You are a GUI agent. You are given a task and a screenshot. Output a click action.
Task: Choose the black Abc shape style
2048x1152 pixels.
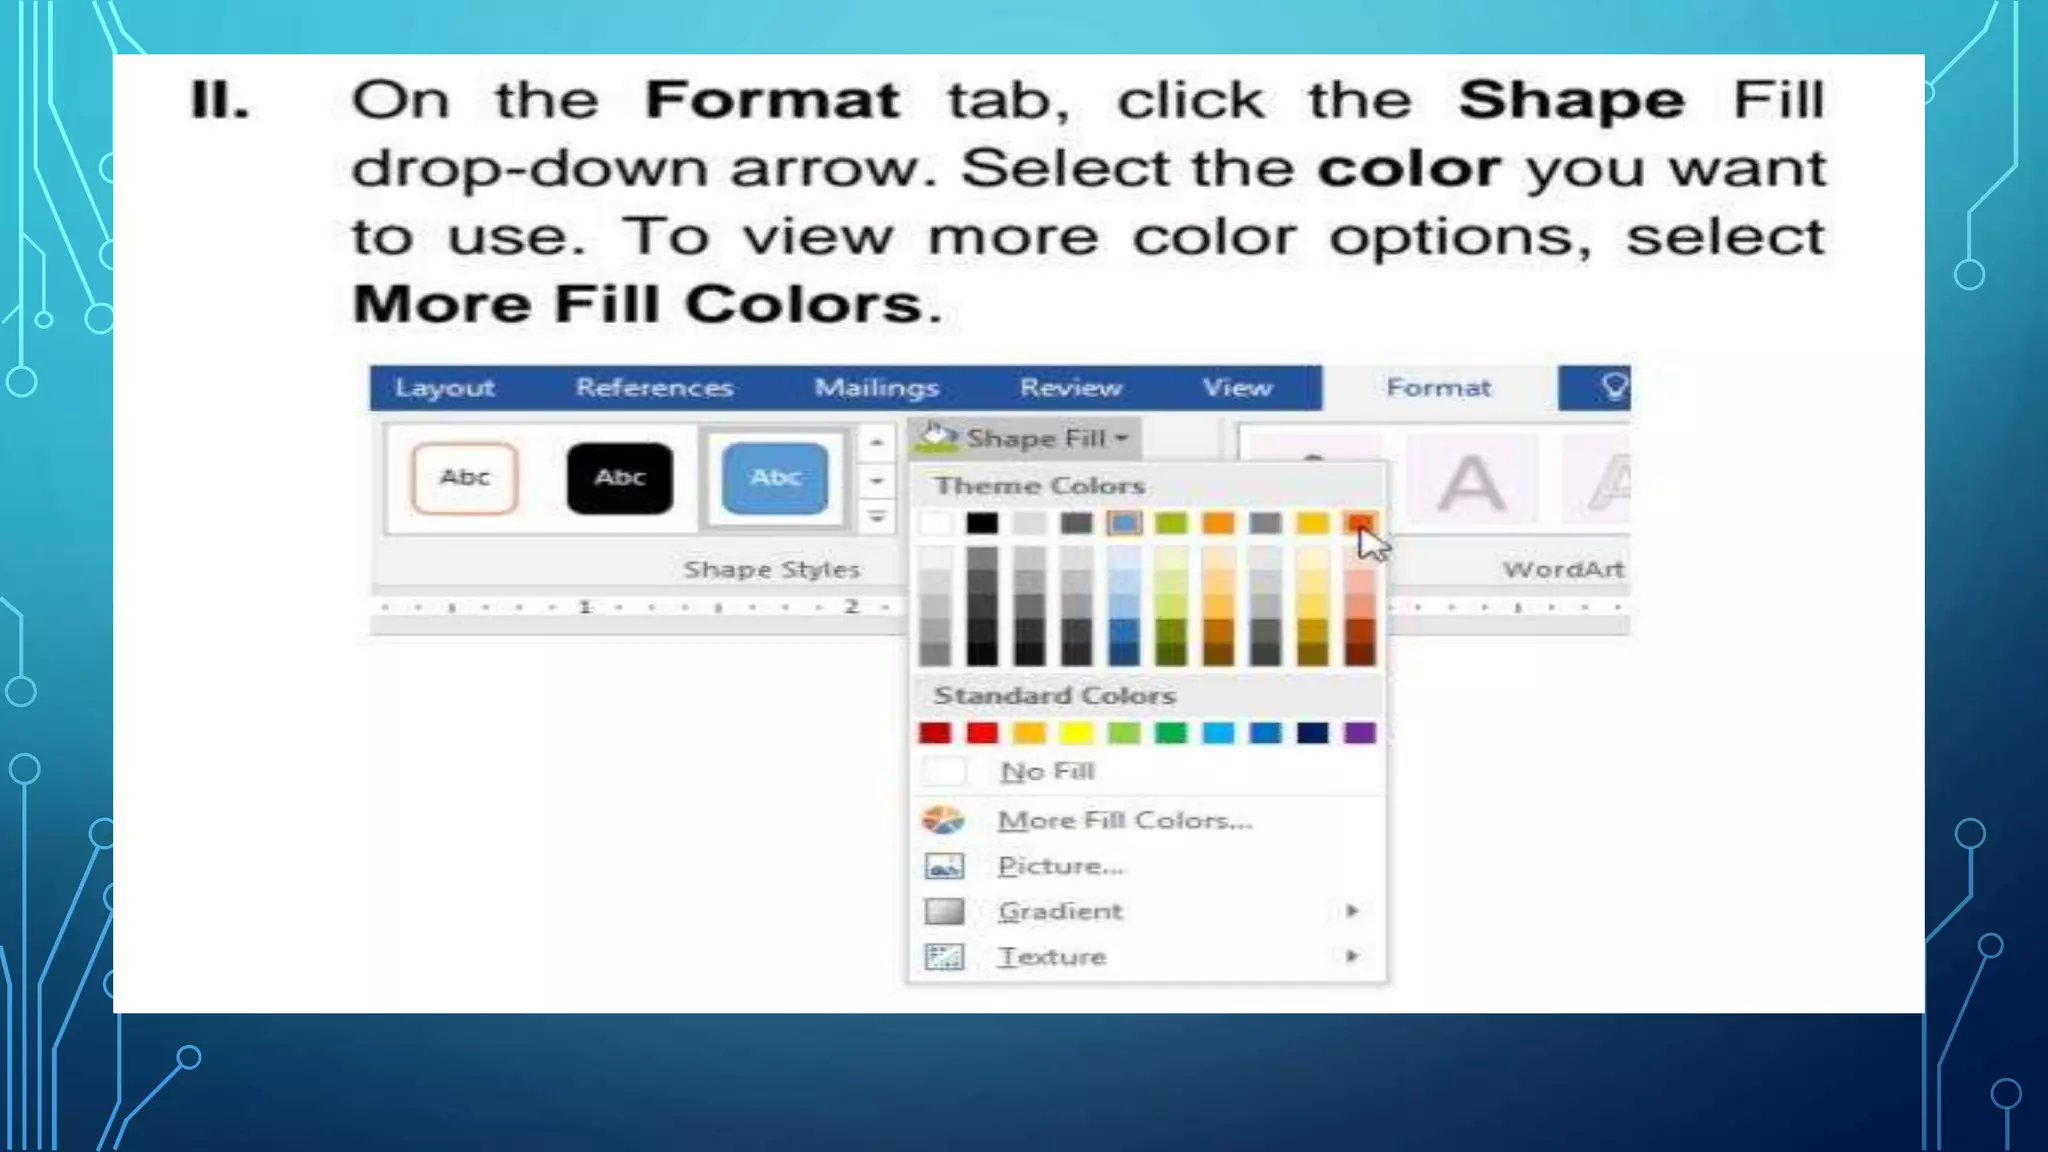pos(620,478)
